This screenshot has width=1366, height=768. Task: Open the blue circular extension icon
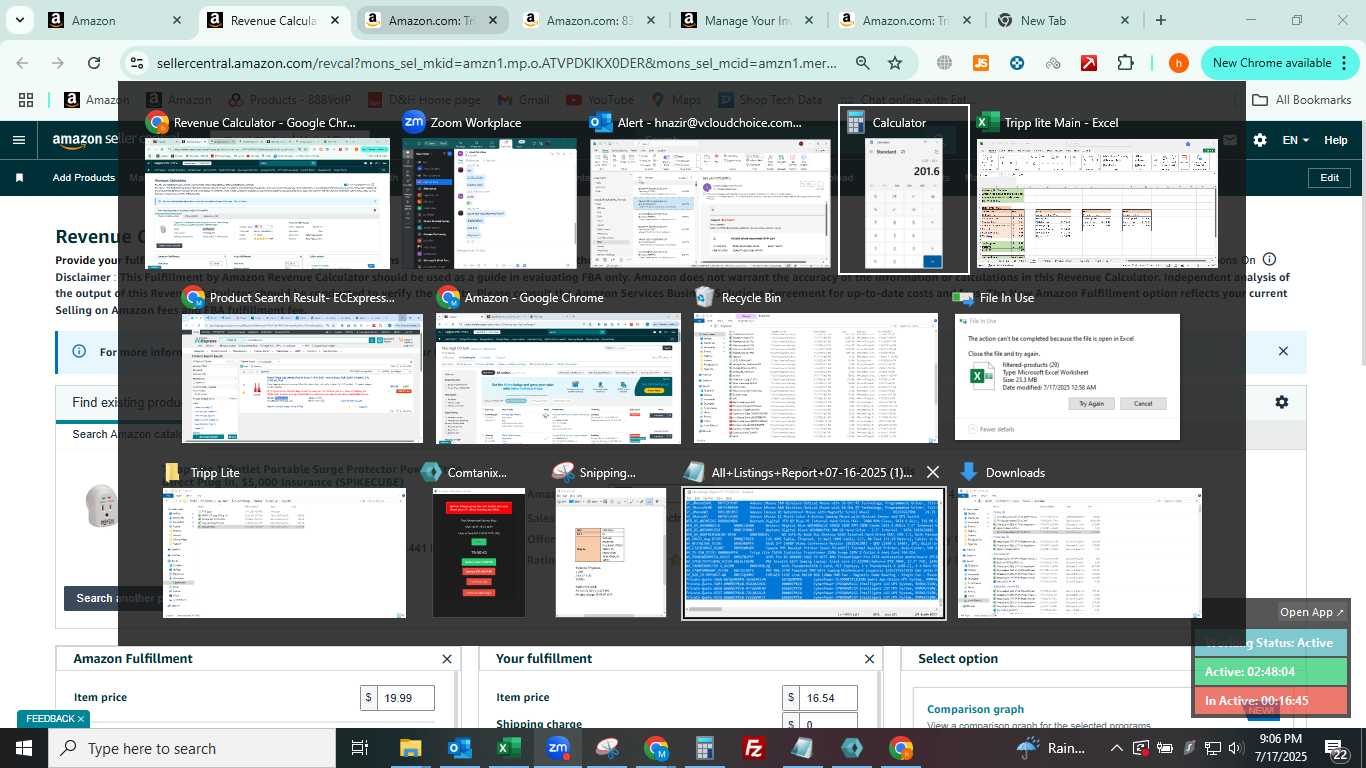(x=1017, y=63)
